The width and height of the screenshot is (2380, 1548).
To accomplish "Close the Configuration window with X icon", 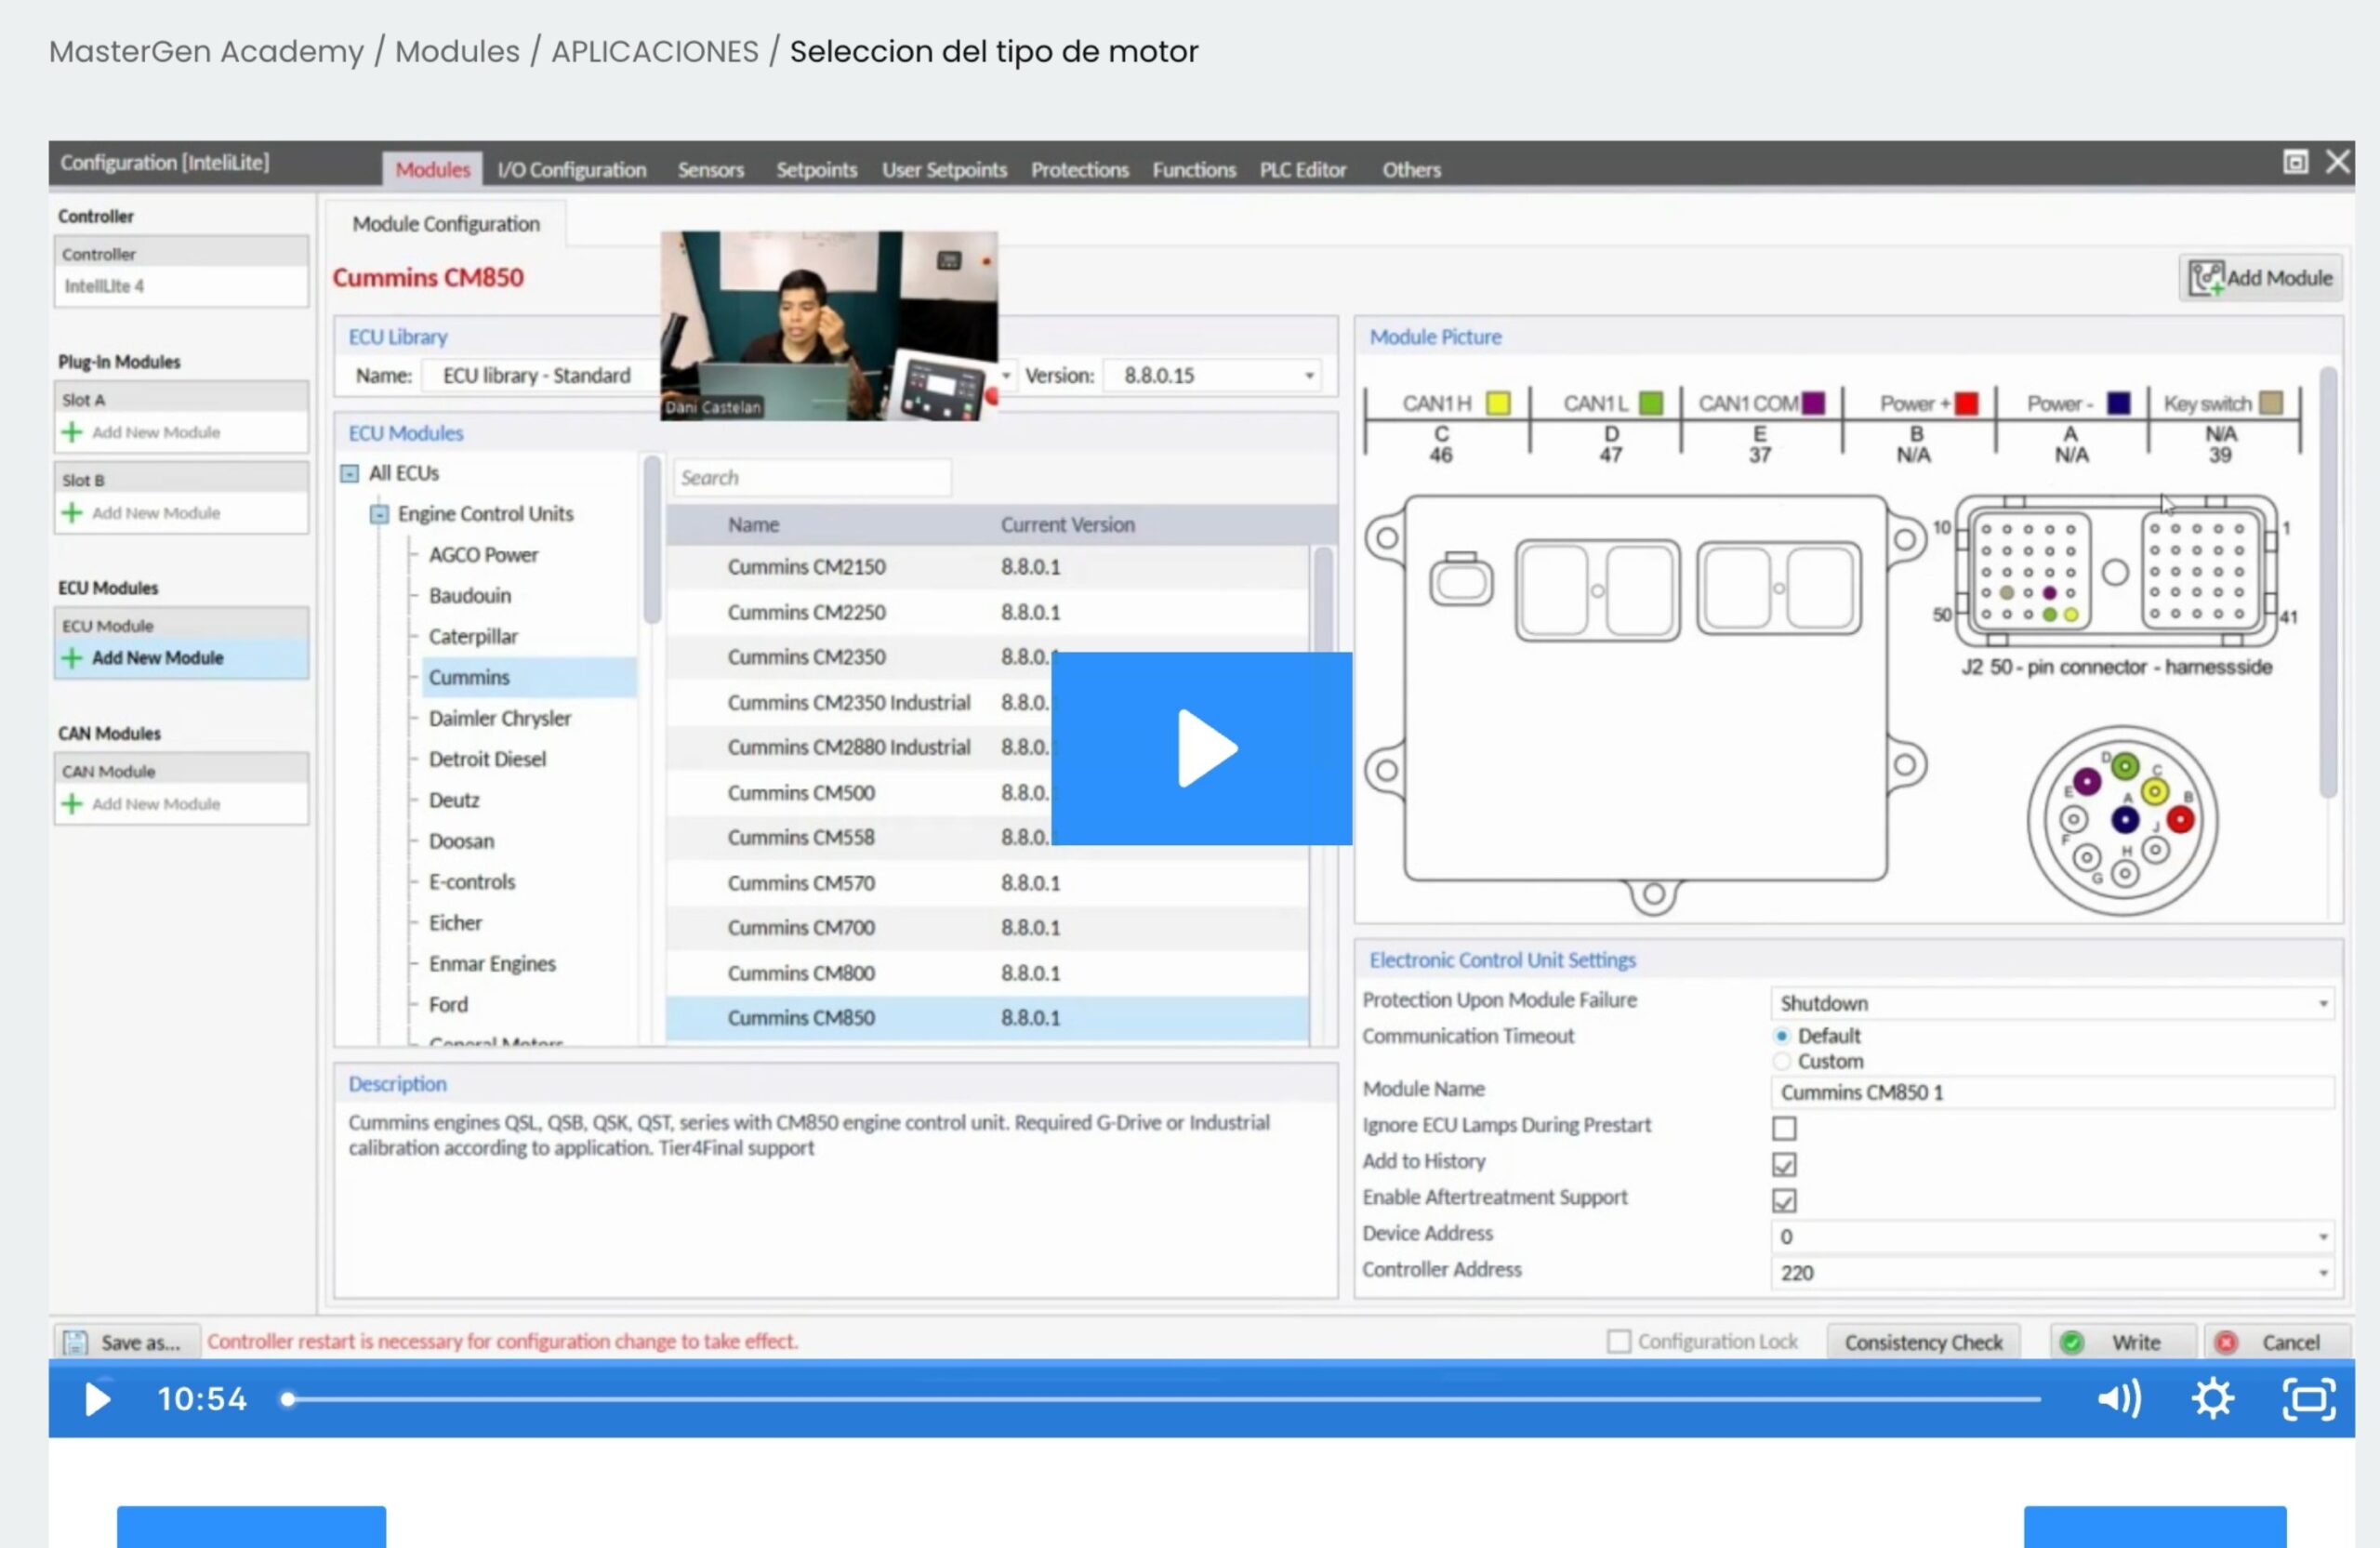I will tap(2337, 162).
